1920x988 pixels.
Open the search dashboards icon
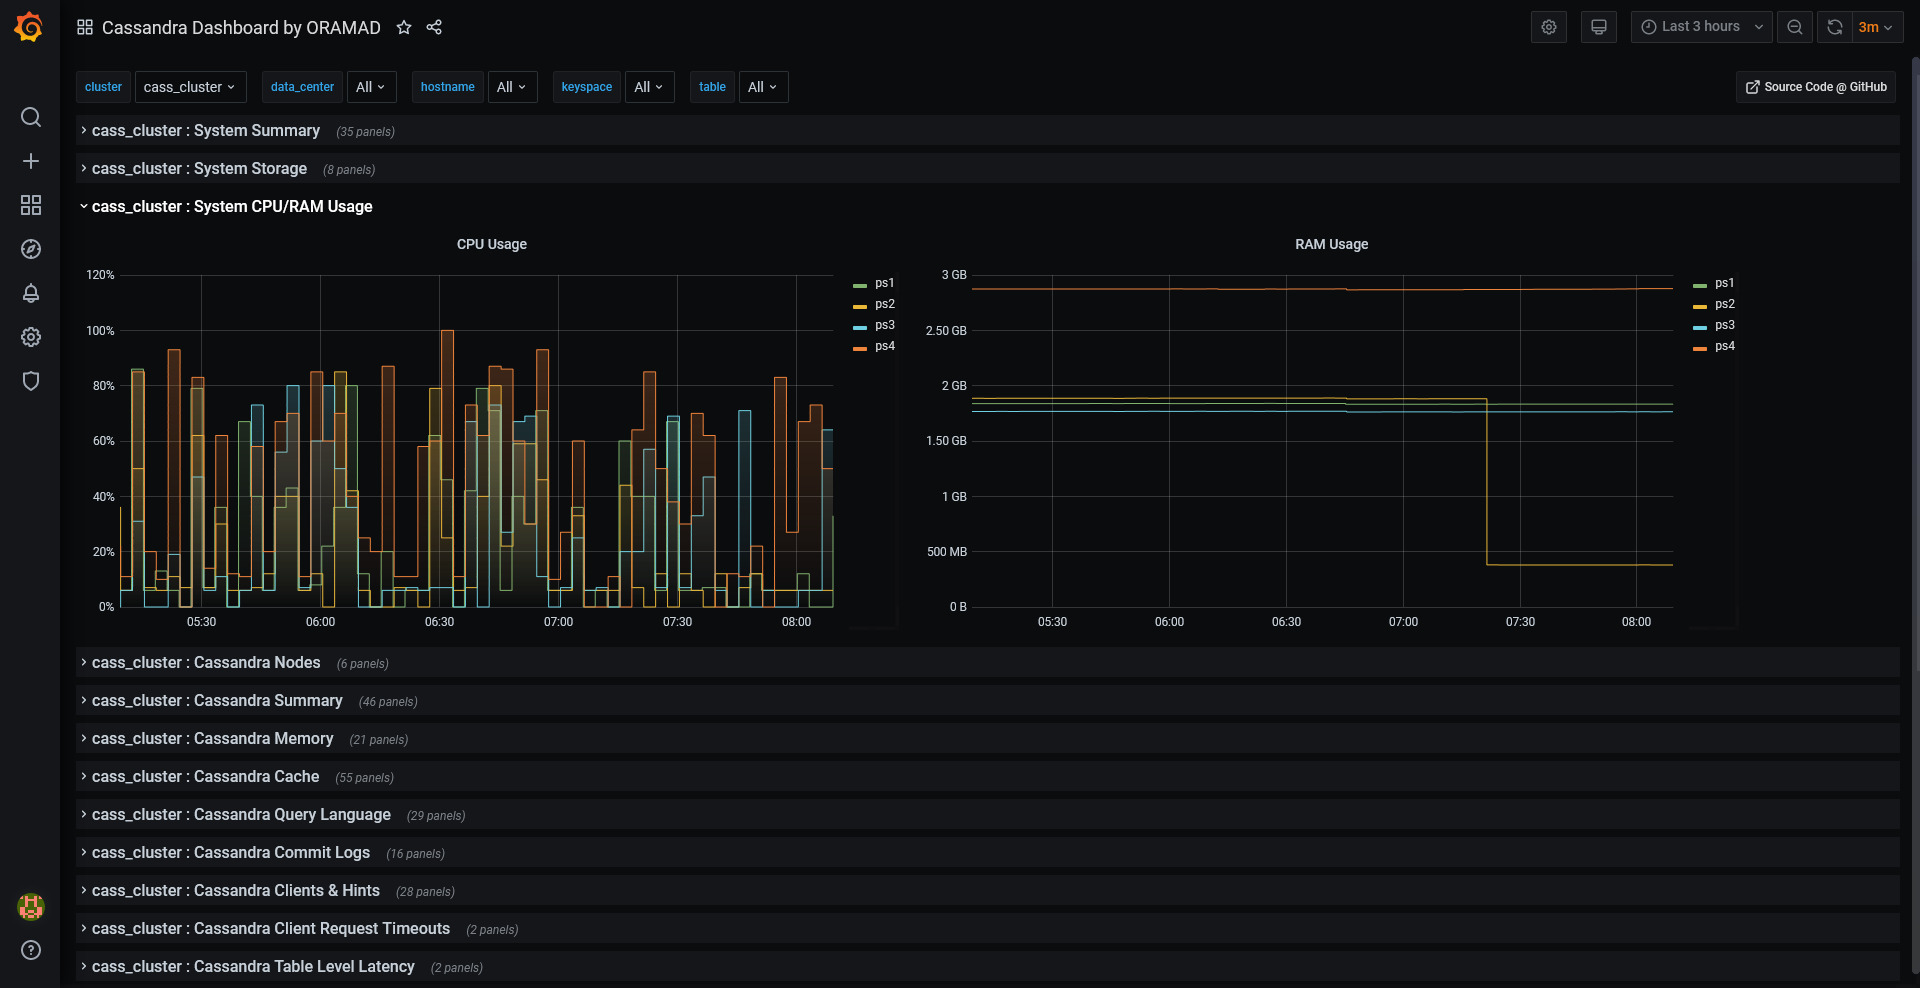point(31,117)
